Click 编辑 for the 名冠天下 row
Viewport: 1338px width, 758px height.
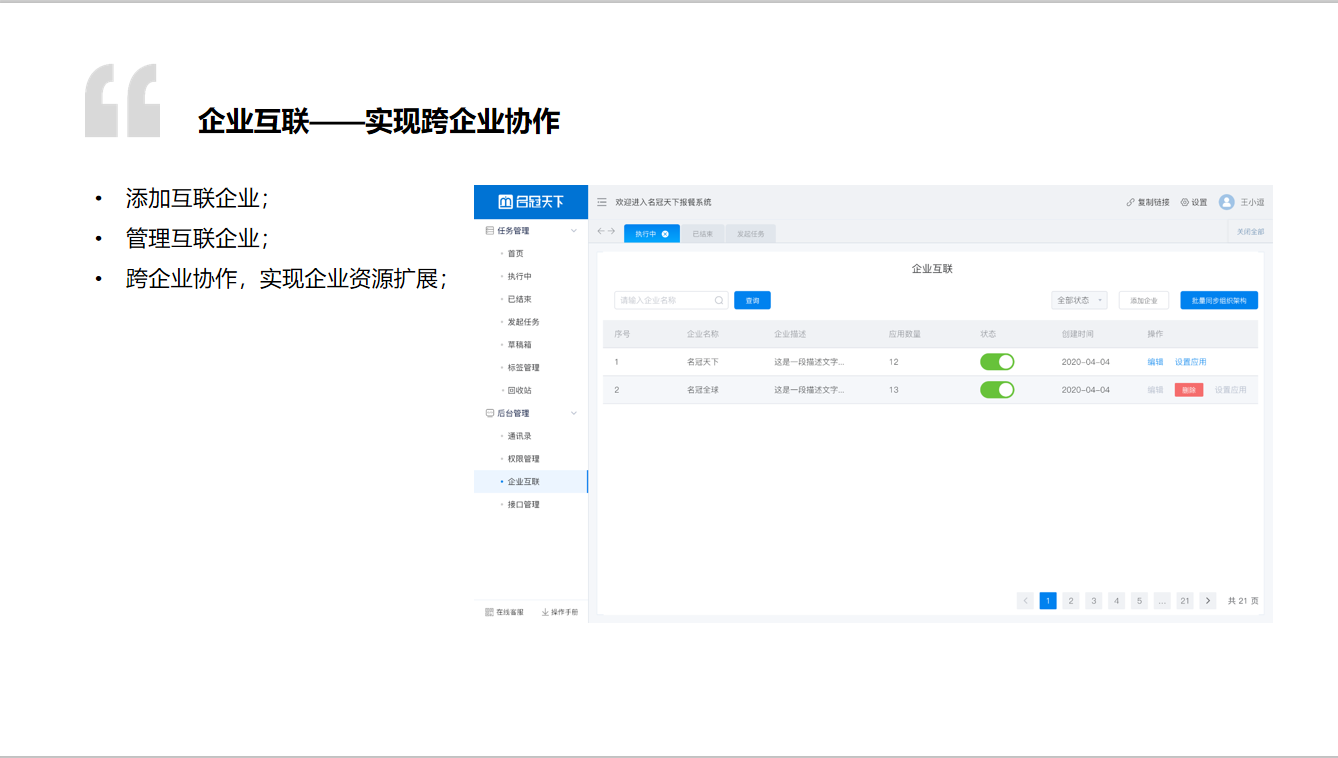click(x=1155, y=362)
